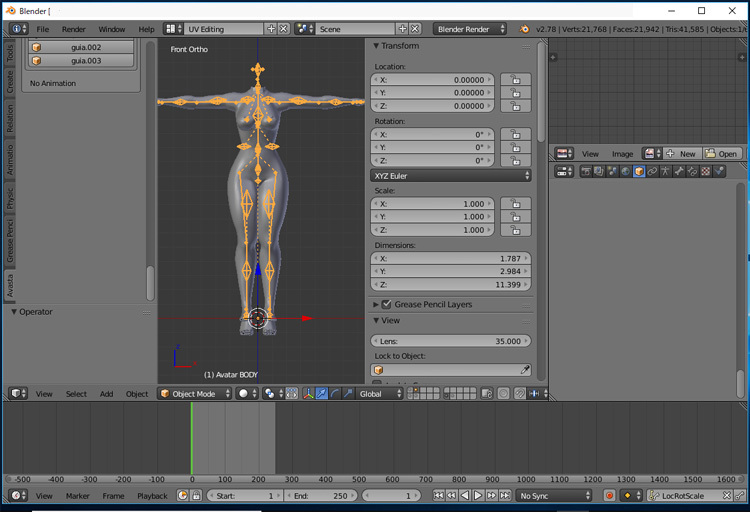Toggle lock for Scale Z
750x512 pixels.
(x=516, y=230)
